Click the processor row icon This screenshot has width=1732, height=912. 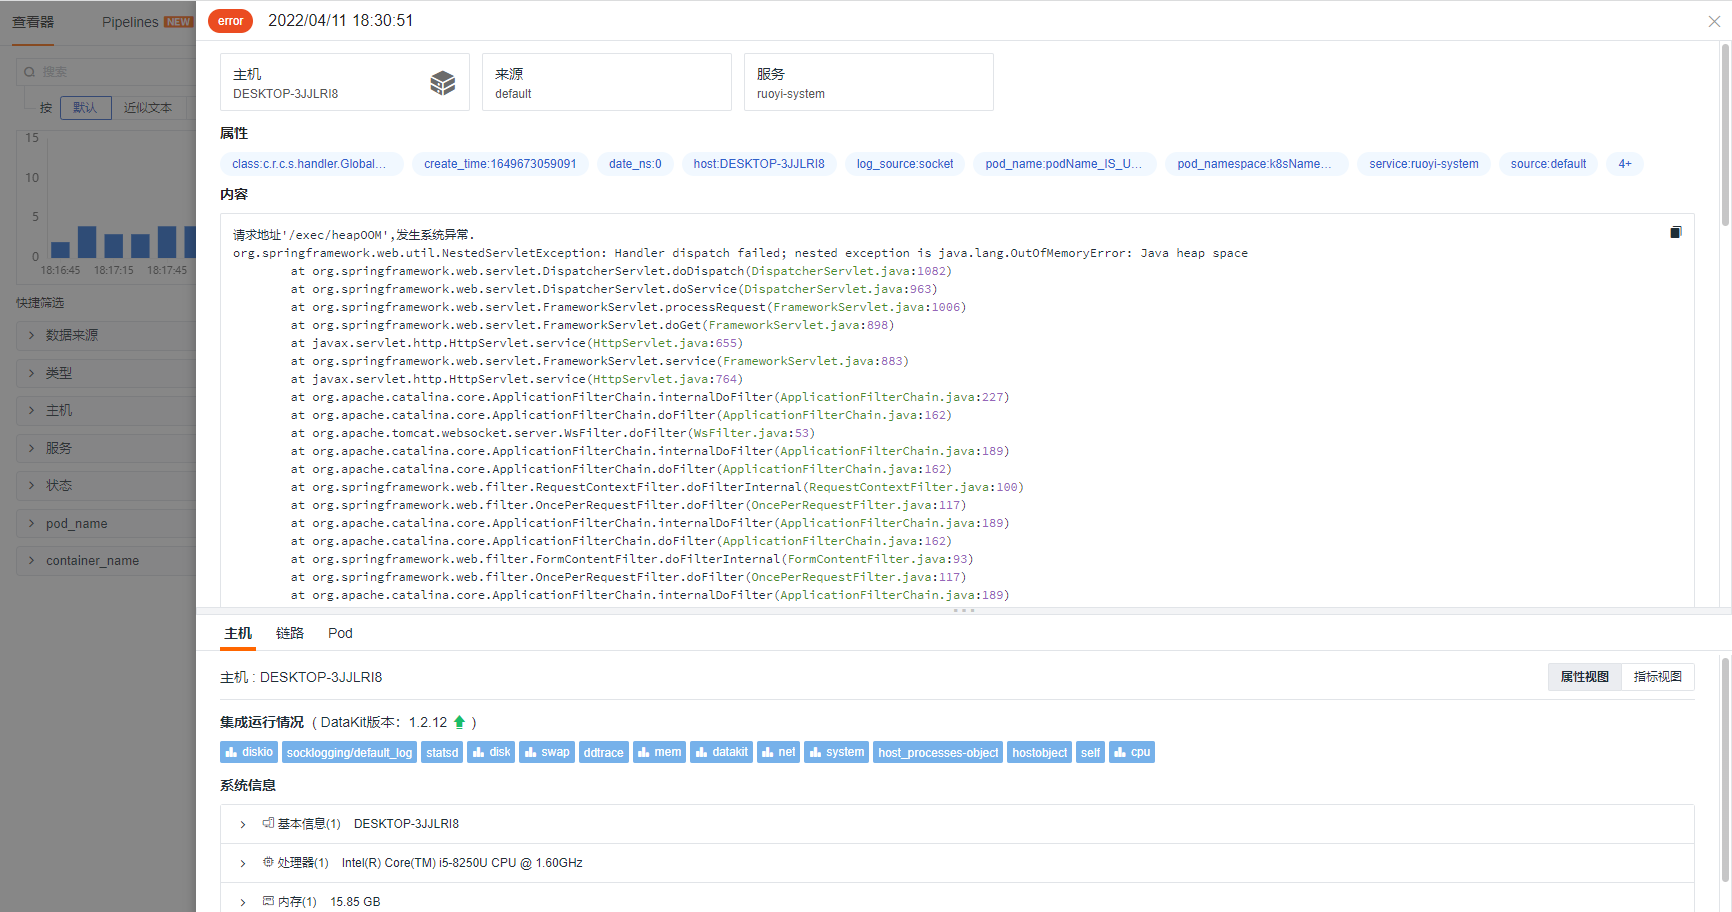click(268, 862)
